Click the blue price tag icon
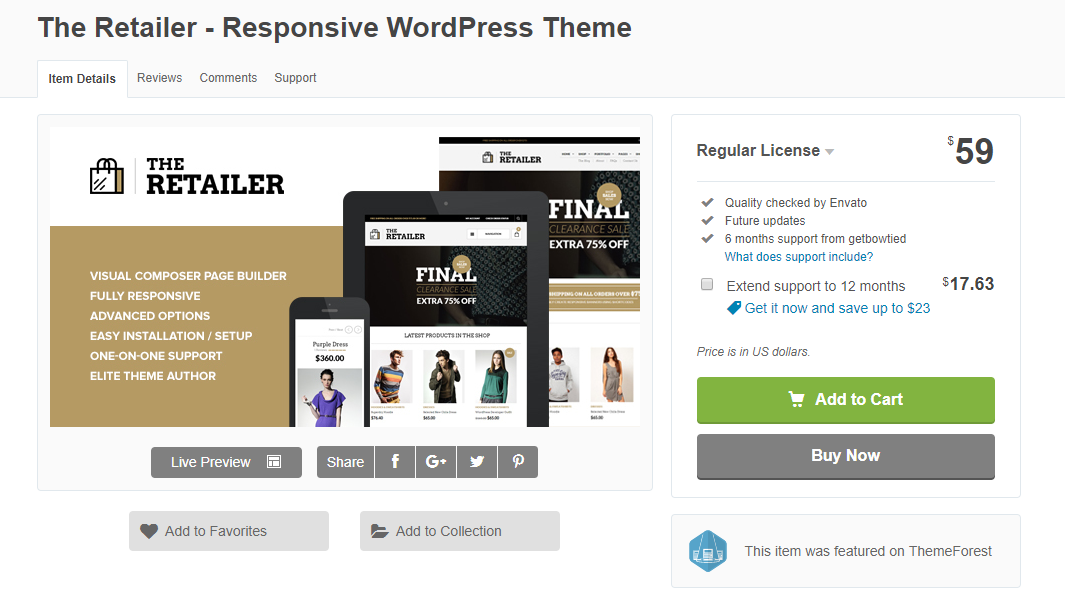Image resolution: width=1065 pixels, height=589 pixels. (x=734, y=308)
